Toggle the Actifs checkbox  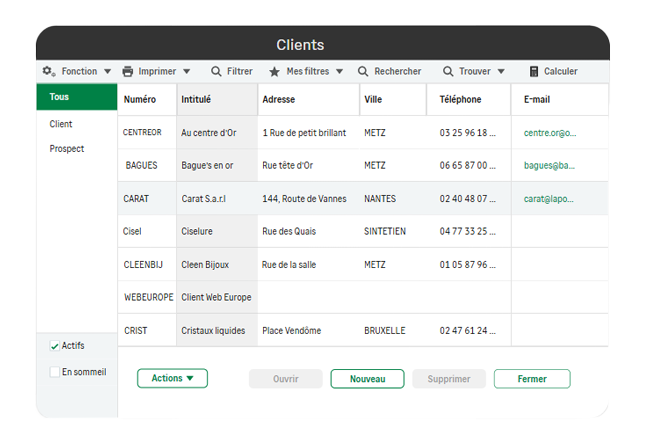point(55,346)
